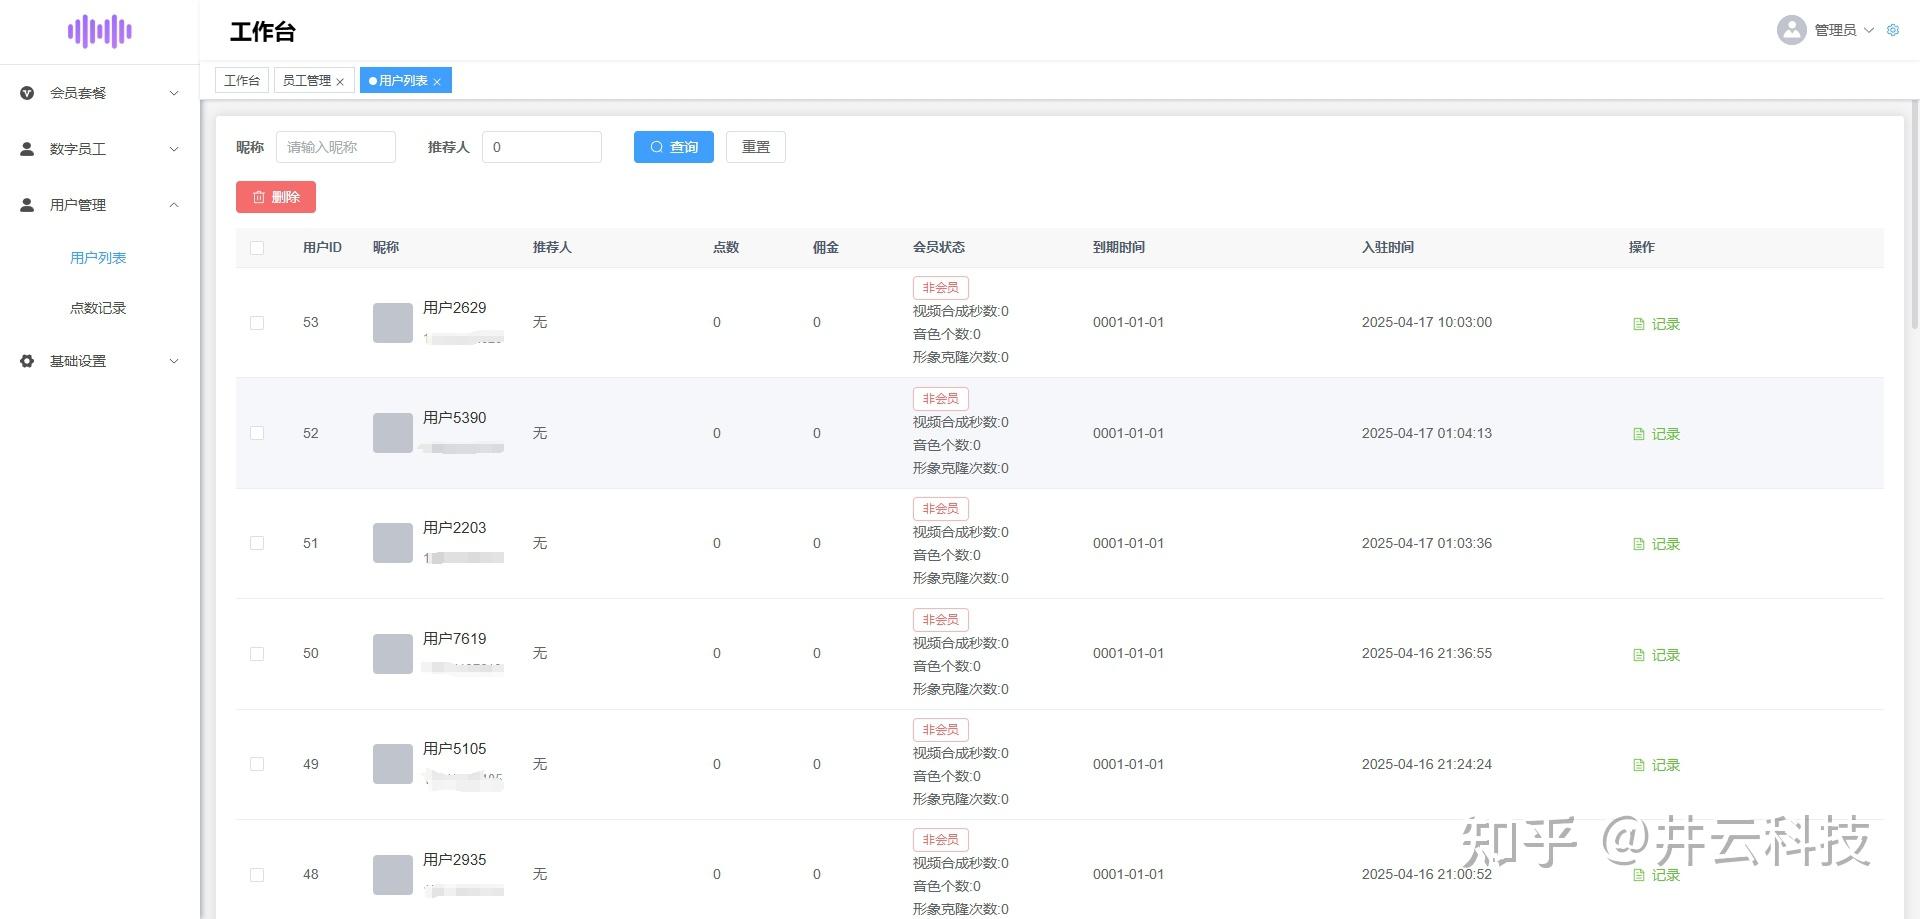Close the 用户列表 tab with its x
Screen dimensions: 1920x919
437,82
